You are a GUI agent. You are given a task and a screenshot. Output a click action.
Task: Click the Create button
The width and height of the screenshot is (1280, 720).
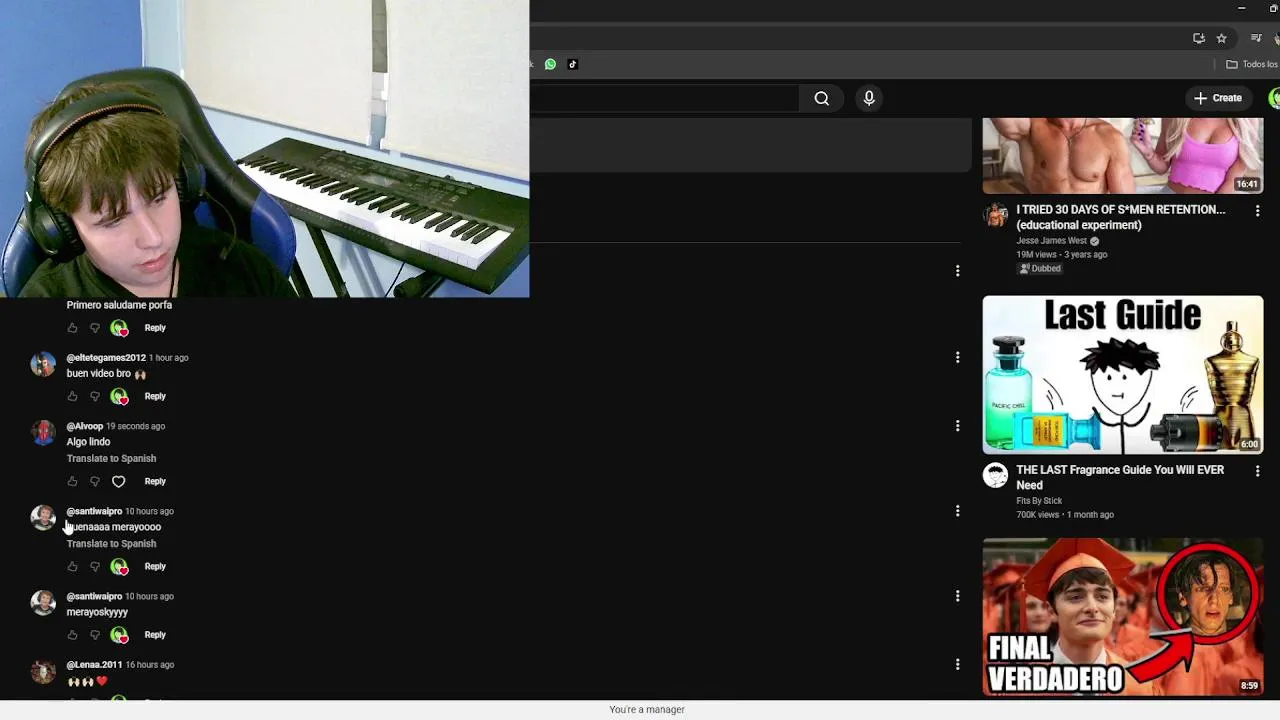click(x=1217, y=98)
